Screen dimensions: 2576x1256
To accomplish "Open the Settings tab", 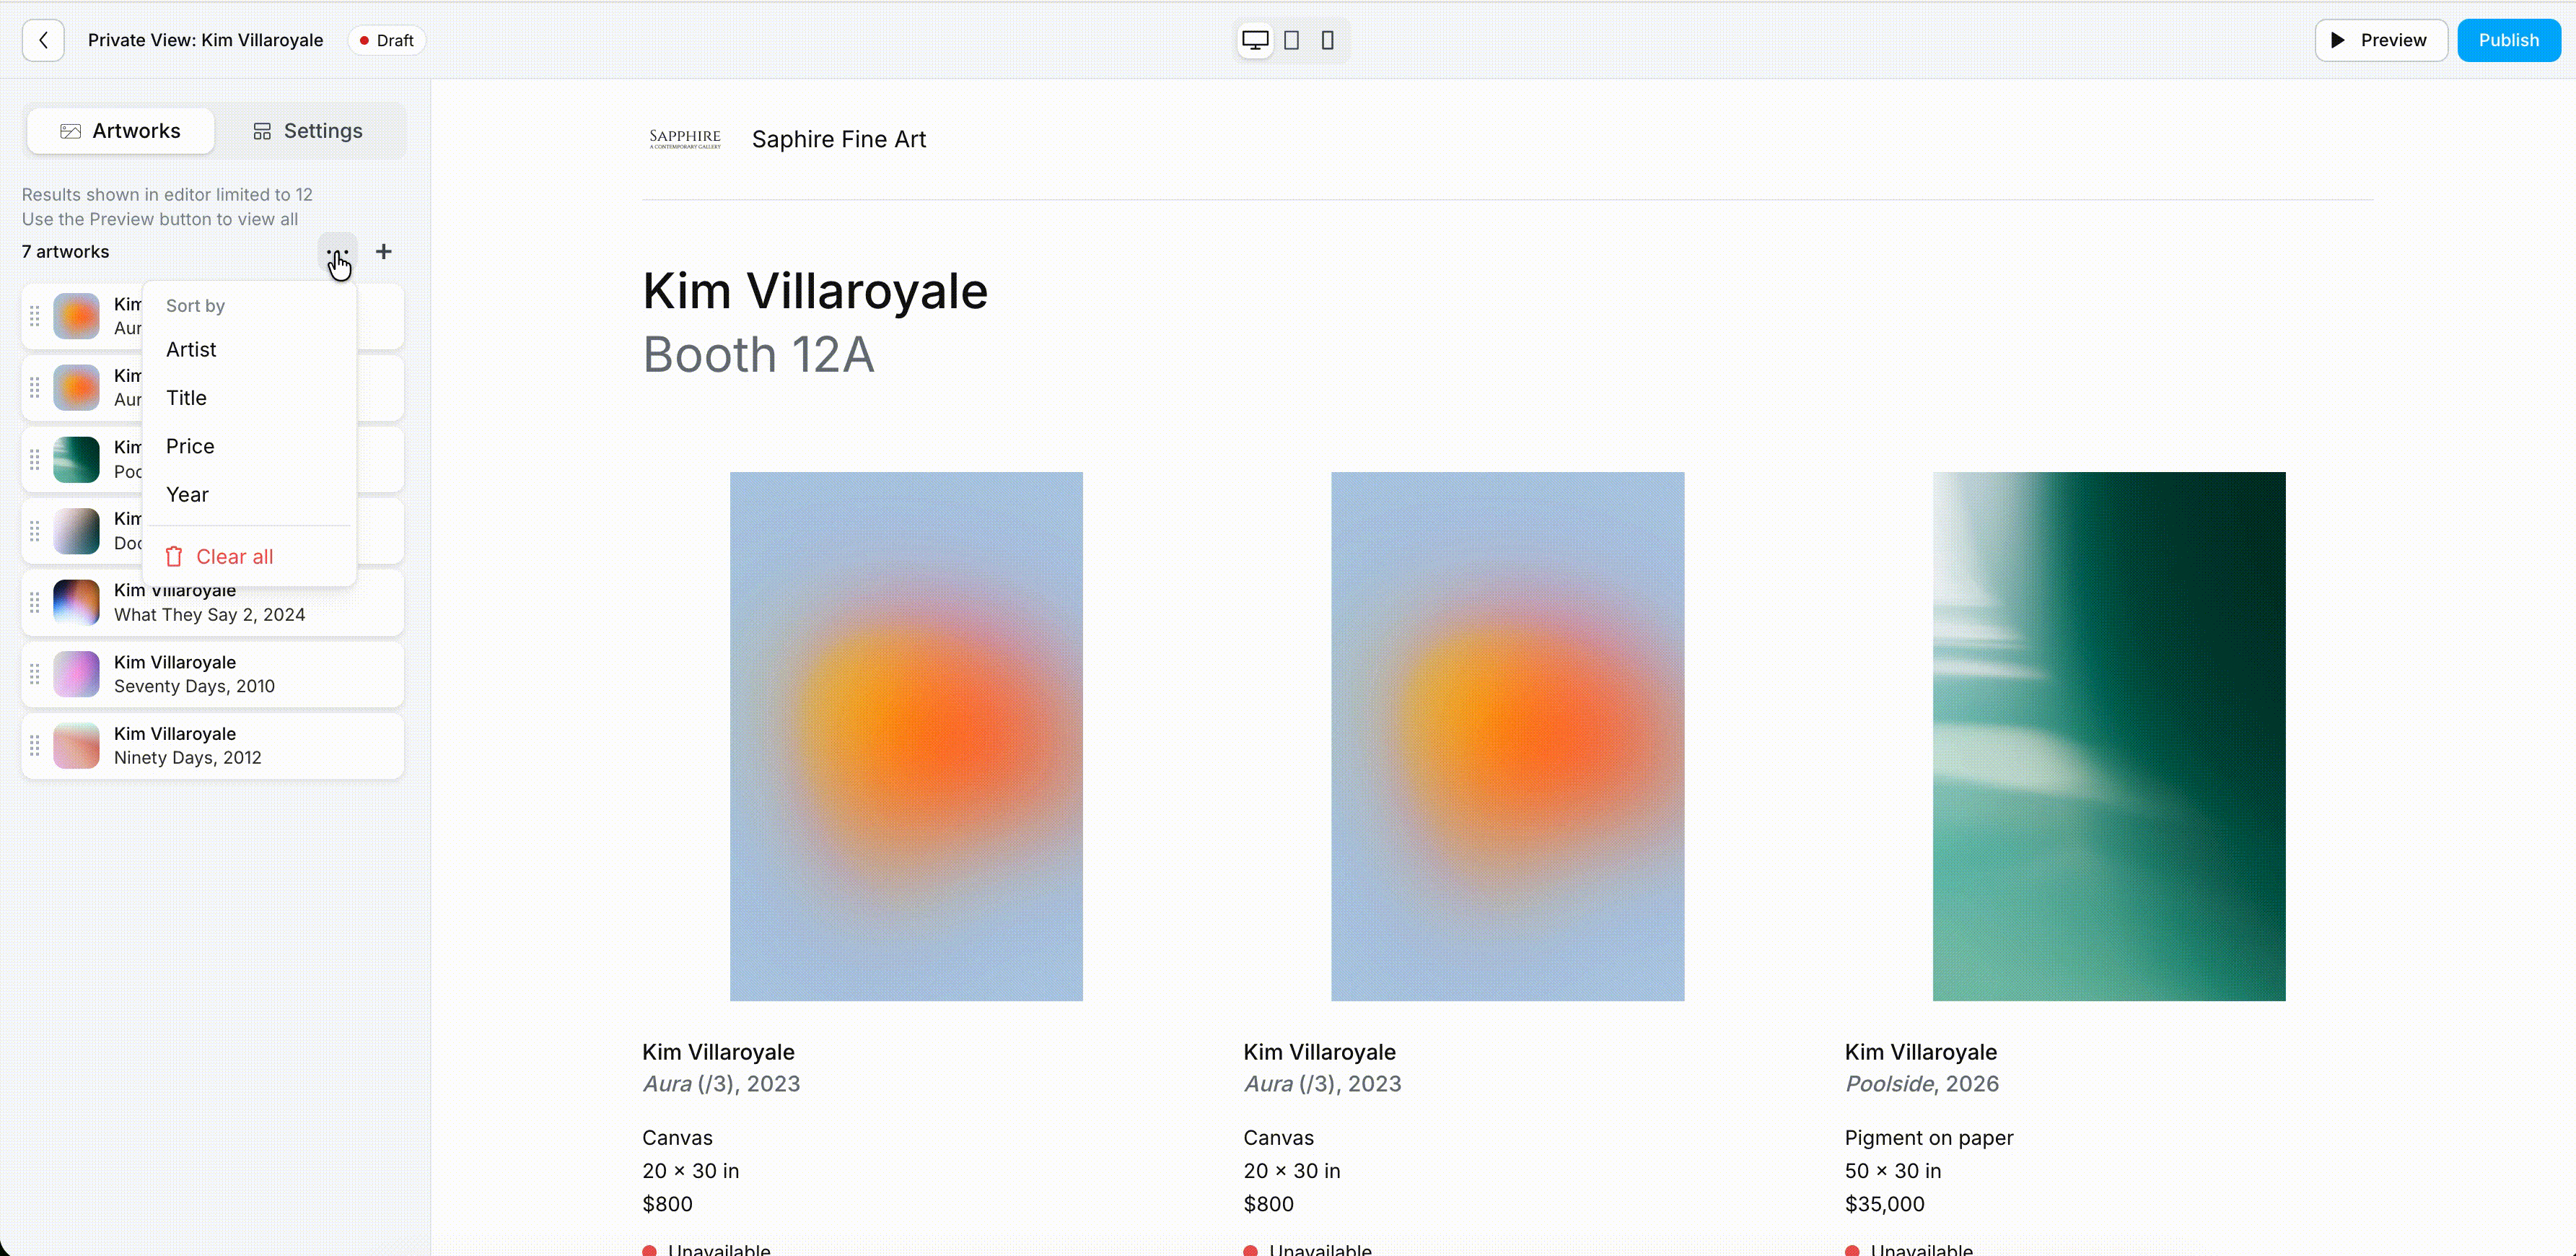I will click(x=309, y=131).
